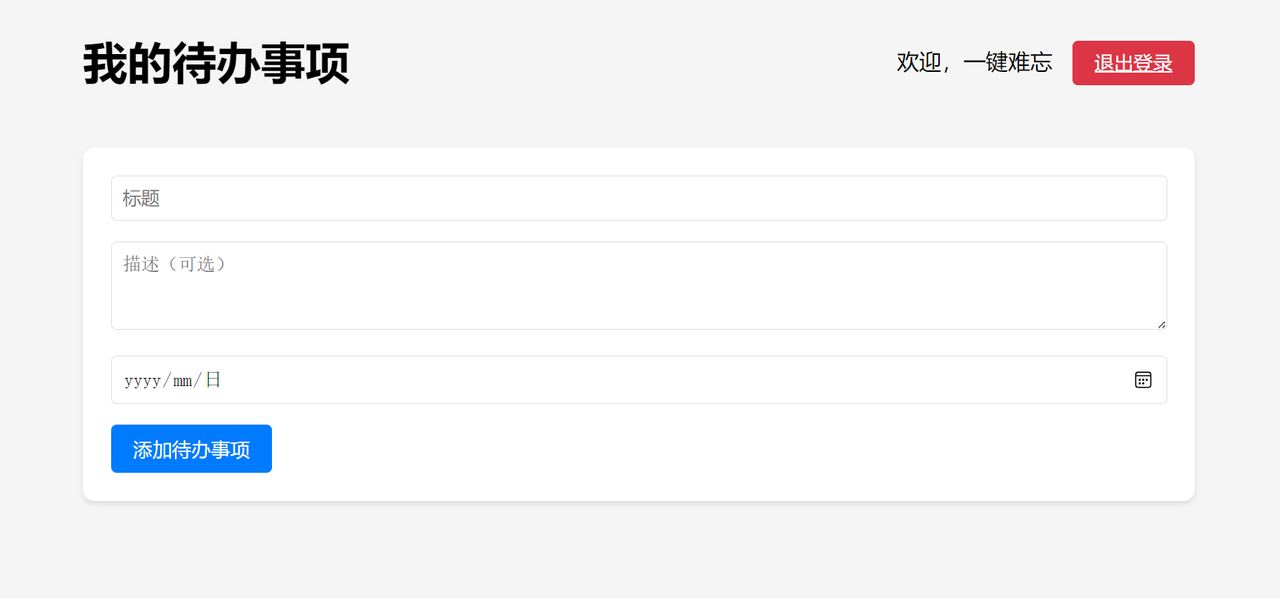The height and width of the screenshot is (598, 1280).
Task: Open the calendar picker icon
Action: (1143, 380)
